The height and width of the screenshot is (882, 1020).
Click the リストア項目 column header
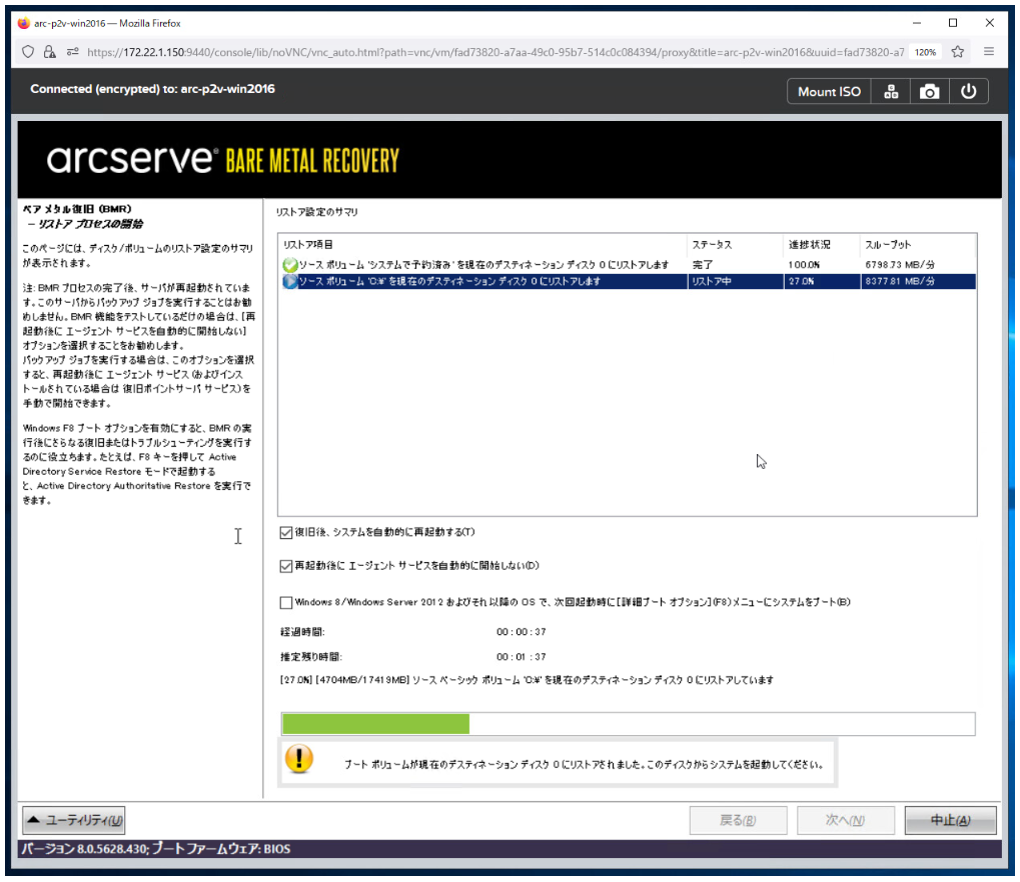pyautogui.click(x=483, y=245)
